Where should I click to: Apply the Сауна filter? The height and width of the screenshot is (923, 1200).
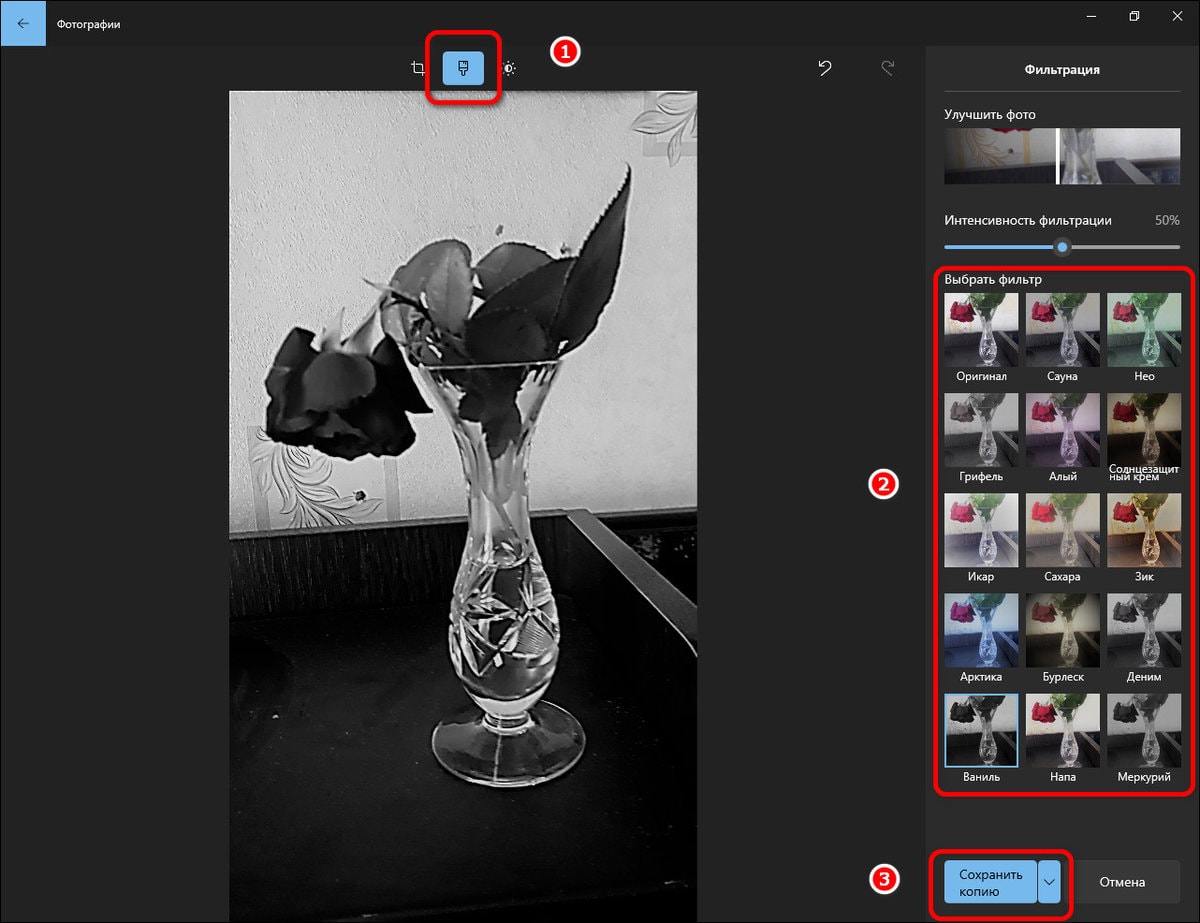[x=1063, y=329]
